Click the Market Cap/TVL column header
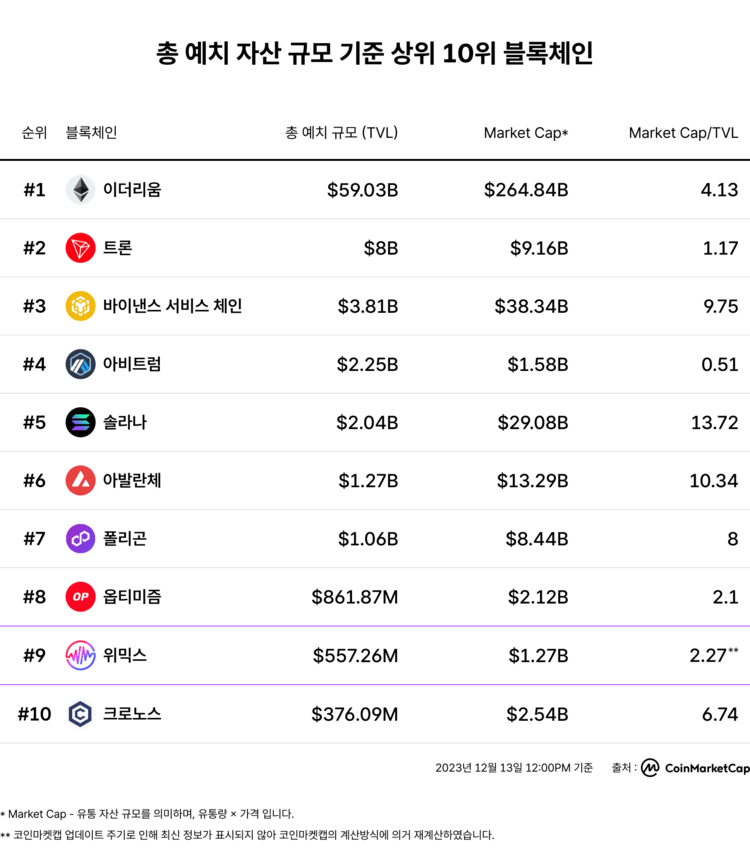The height and width of the screenshot is (868, 750). (x=683, y=132)
